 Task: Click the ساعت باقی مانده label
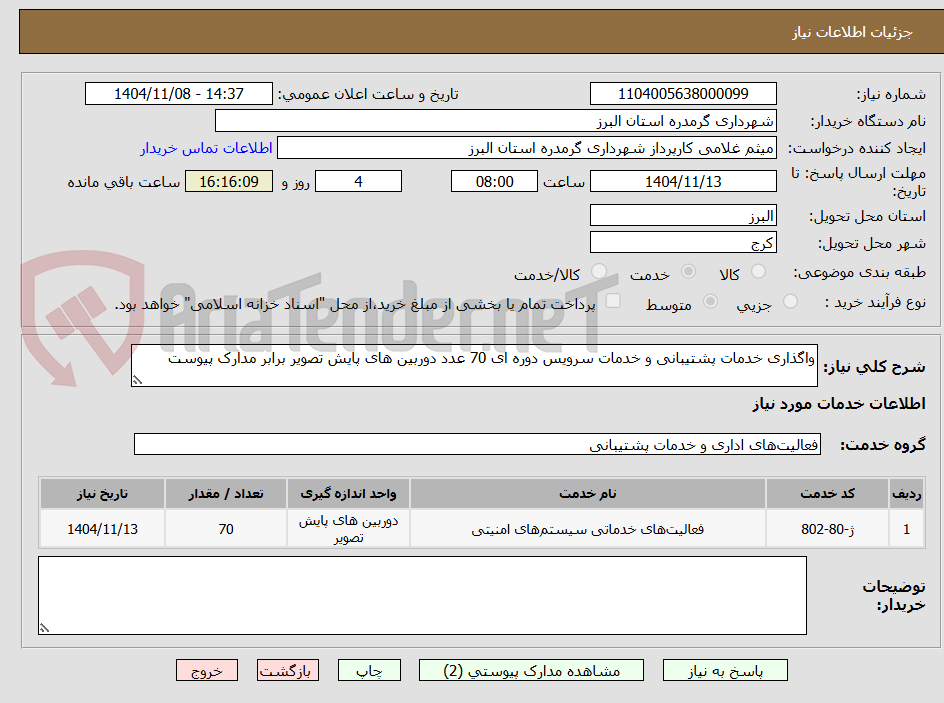(123, 182)
